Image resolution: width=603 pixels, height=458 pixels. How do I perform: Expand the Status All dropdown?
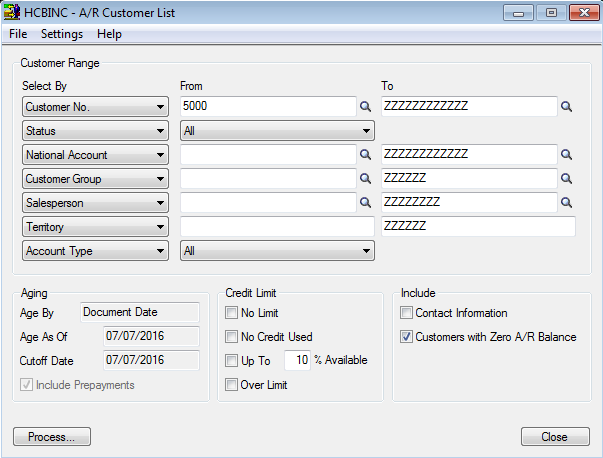(x=277, y=131)
